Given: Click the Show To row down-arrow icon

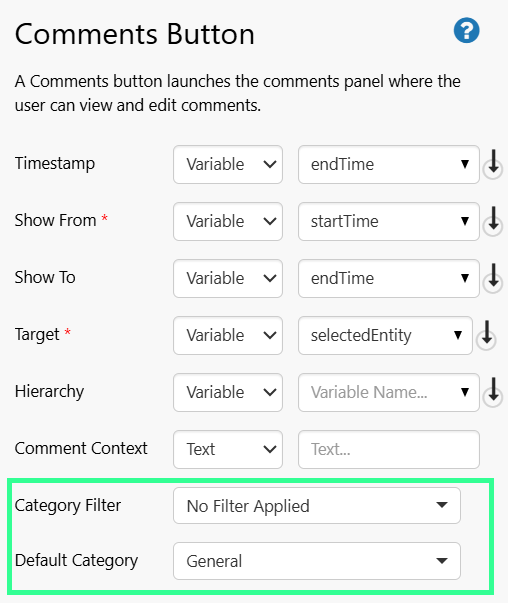Looking at the screenshot, I should pyautogui.click(x=493, y=279).
